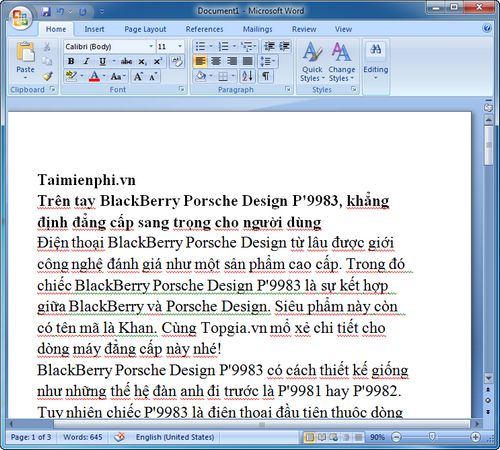Open the Font dialog launcher
Viewport: 500px width, 450px height.
(181, 89)
